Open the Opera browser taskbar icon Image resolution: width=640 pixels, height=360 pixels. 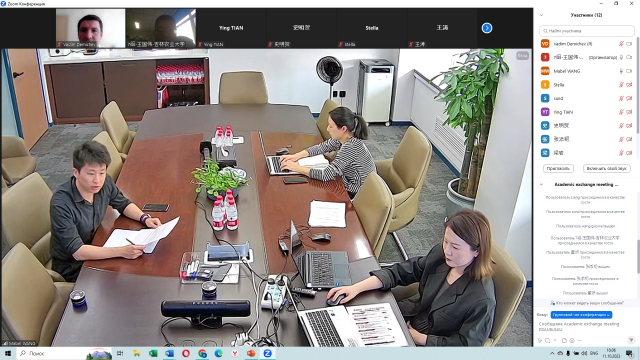click(x=186, y=353)
